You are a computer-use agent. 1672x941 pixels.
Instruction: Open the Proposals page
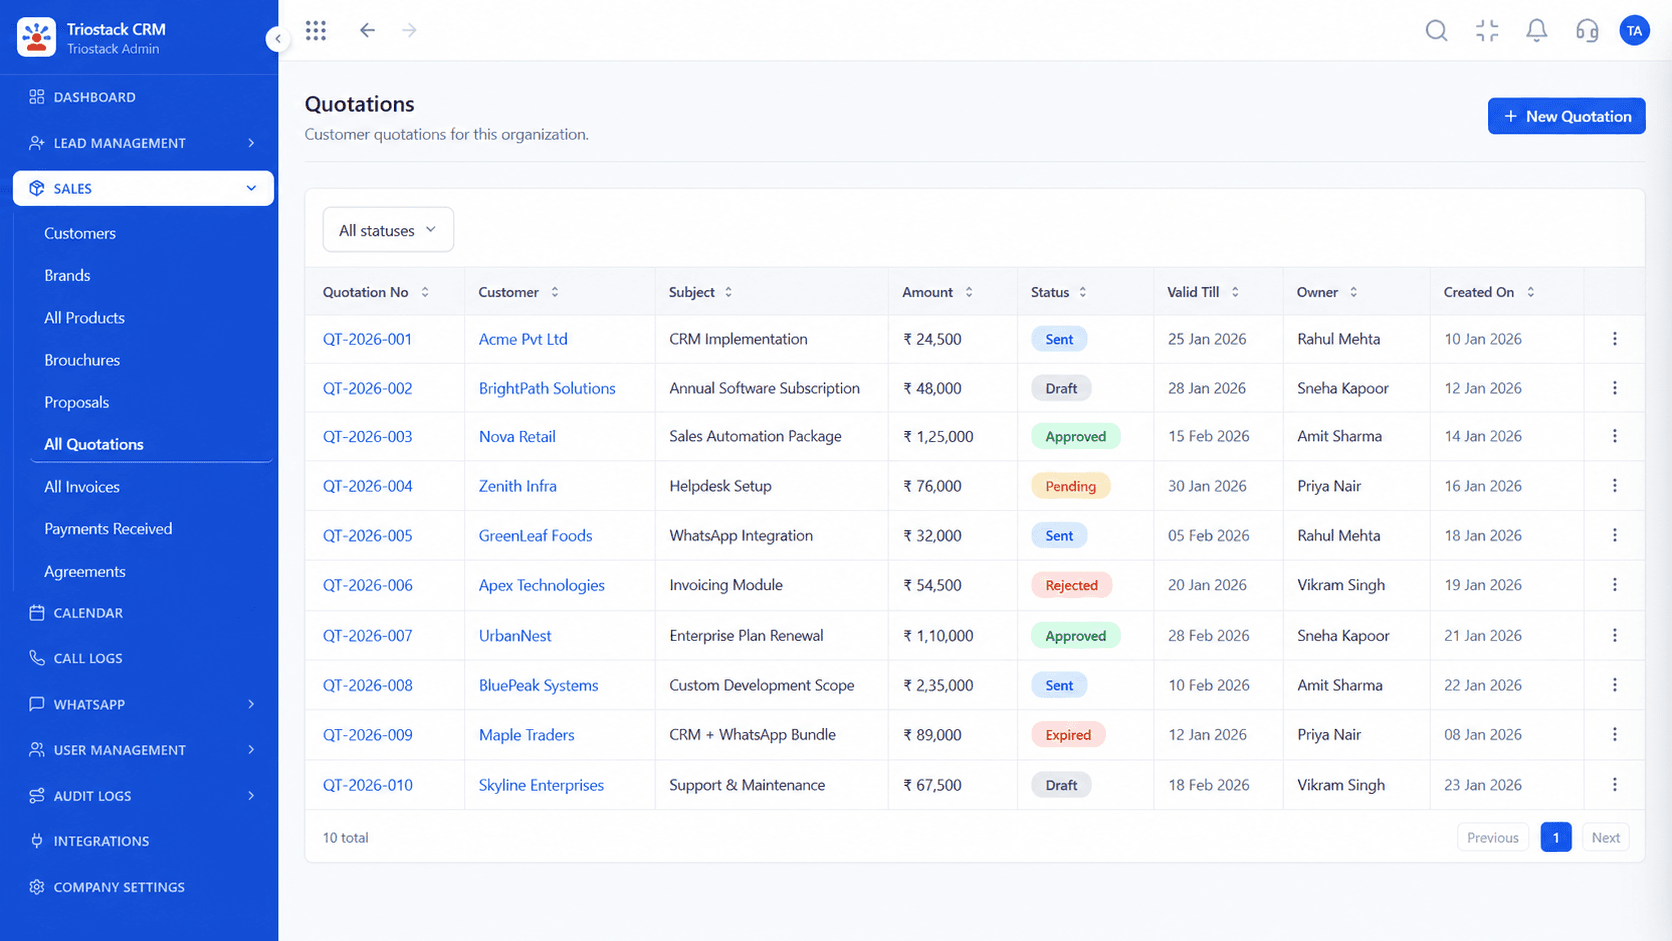77,402
